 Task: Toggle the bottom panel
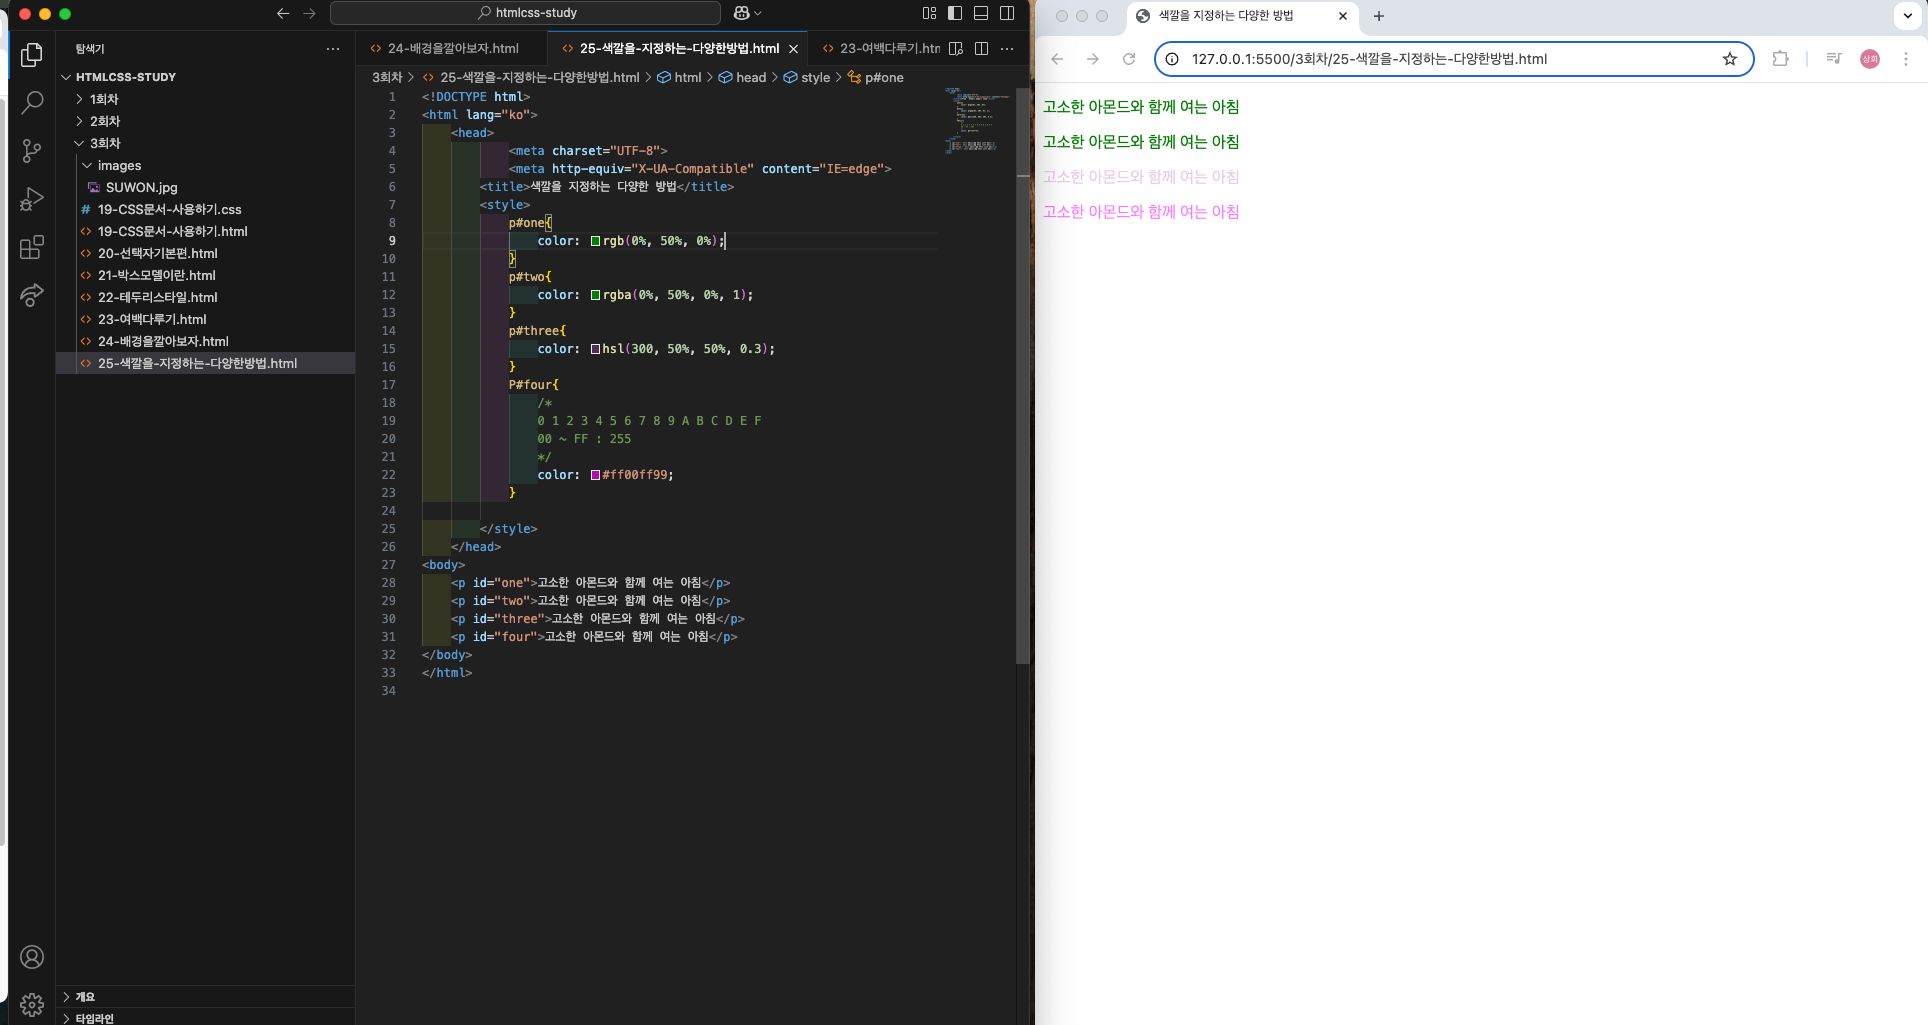(x=981, y=13)
